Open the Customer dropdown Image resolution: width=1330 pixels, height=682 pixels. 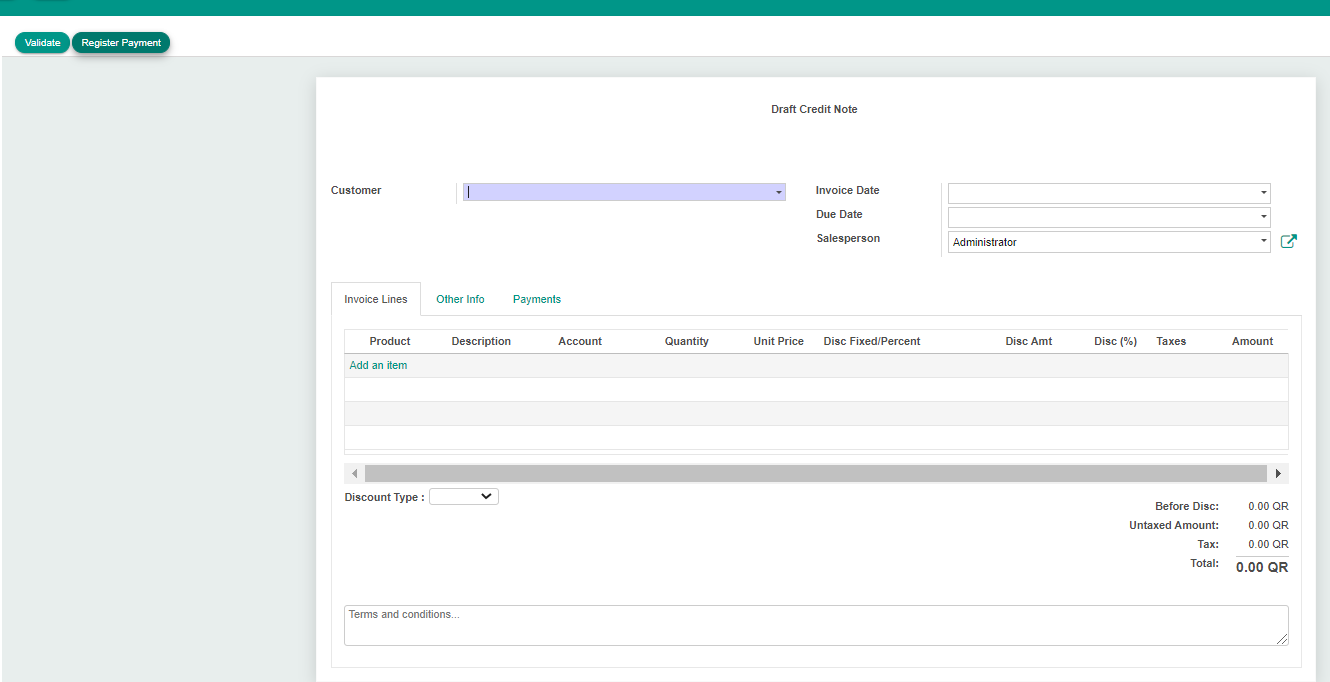click(x=778, y=192)
